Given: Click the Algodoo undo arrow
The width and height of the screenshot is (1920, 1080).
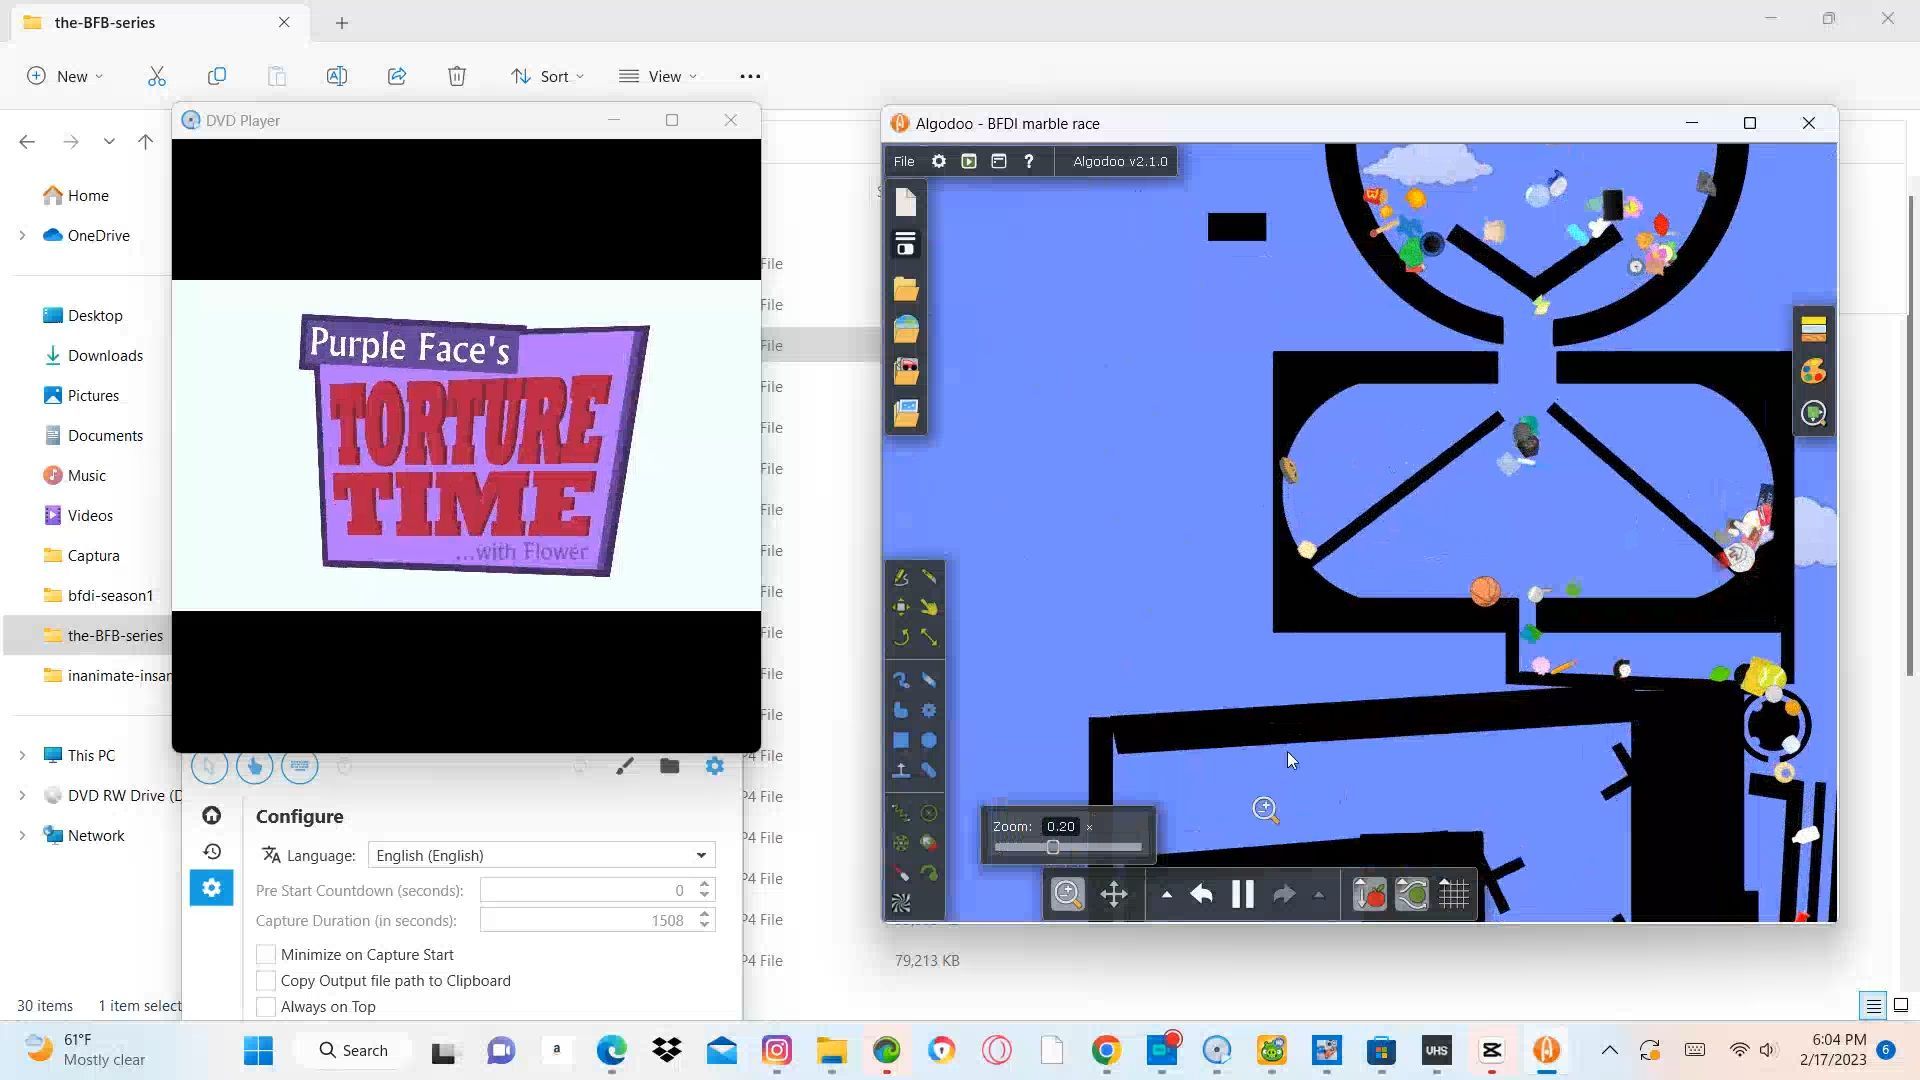Looking at the screenshot, I should pyautogui.click(x=1201, y=894).
